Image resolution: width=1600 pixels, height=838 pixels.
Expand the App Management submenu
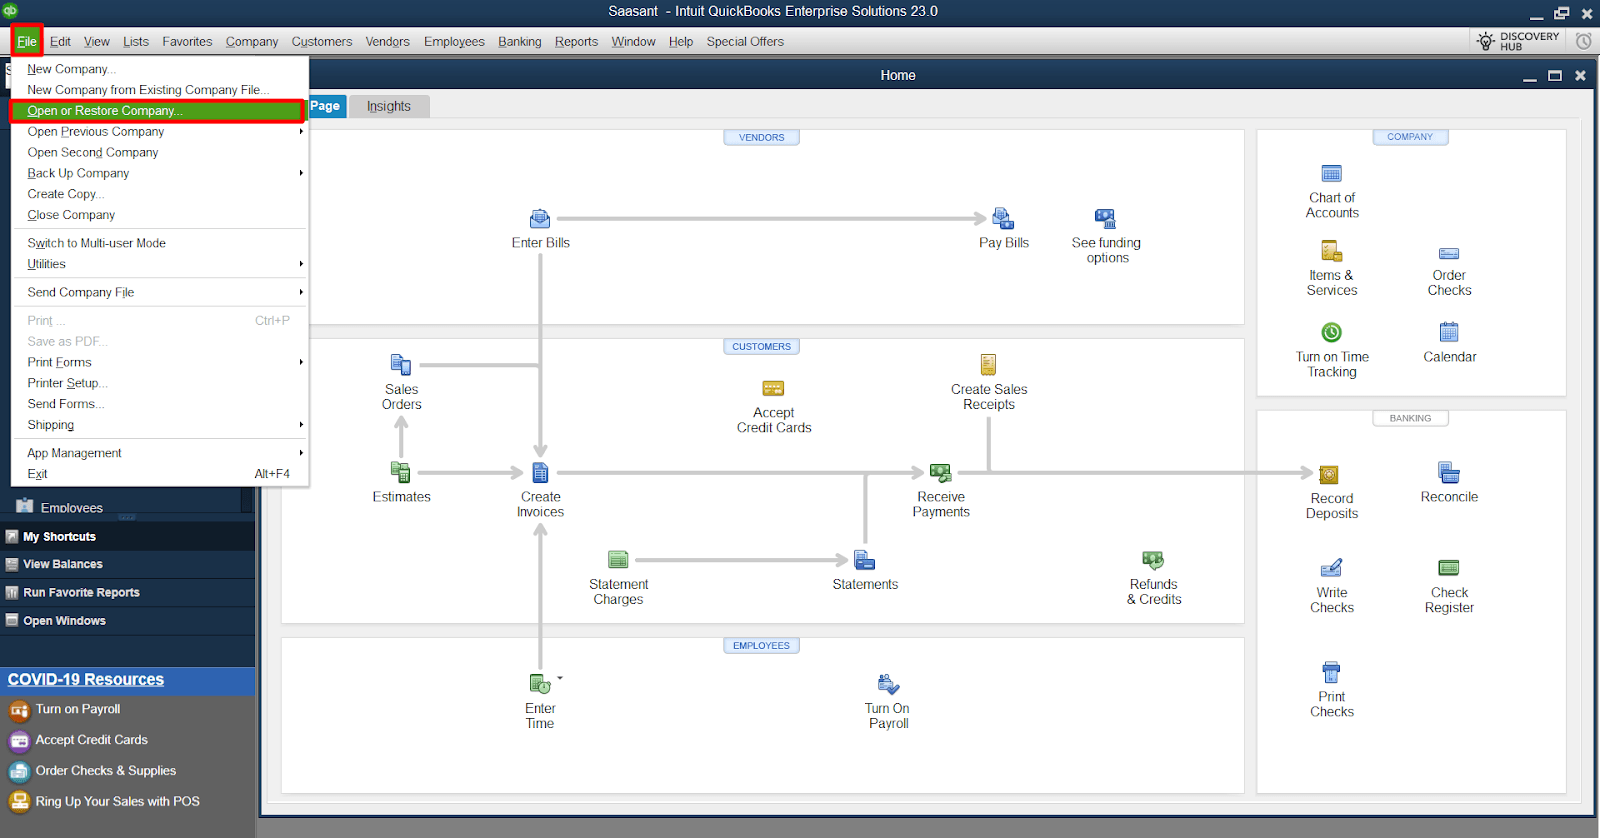pyautogui.click(x=301, y=453)
